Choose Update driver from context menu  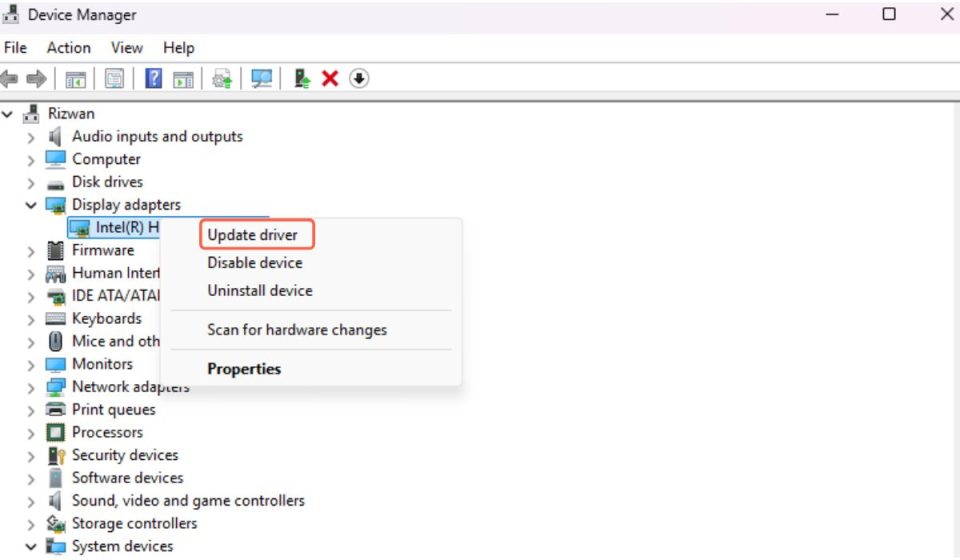252,235
